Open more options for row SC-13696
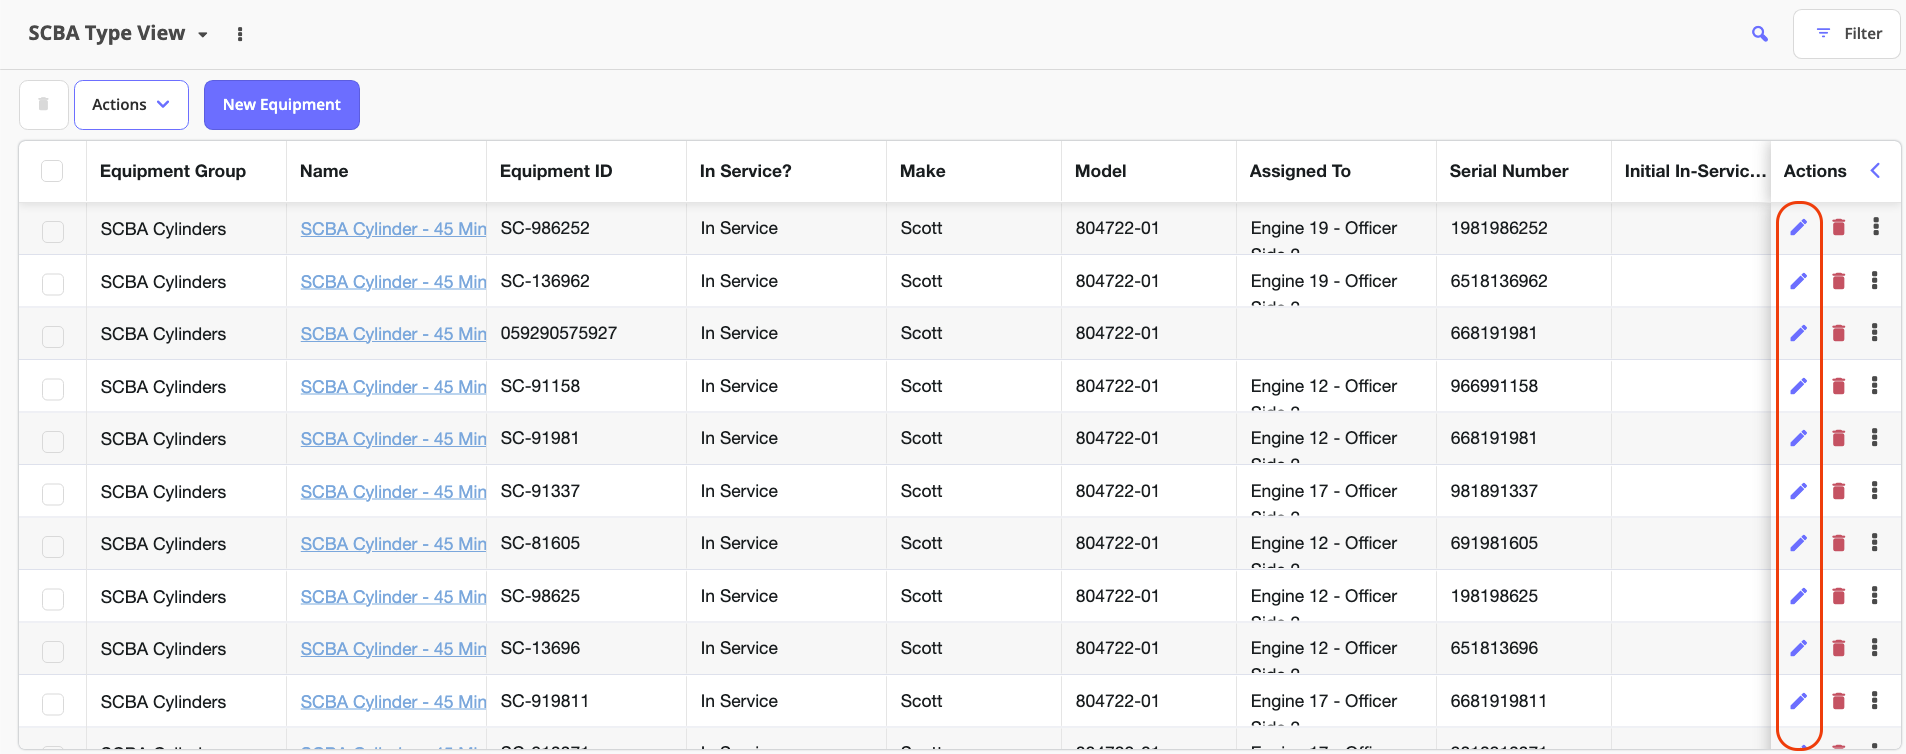 1875,648
